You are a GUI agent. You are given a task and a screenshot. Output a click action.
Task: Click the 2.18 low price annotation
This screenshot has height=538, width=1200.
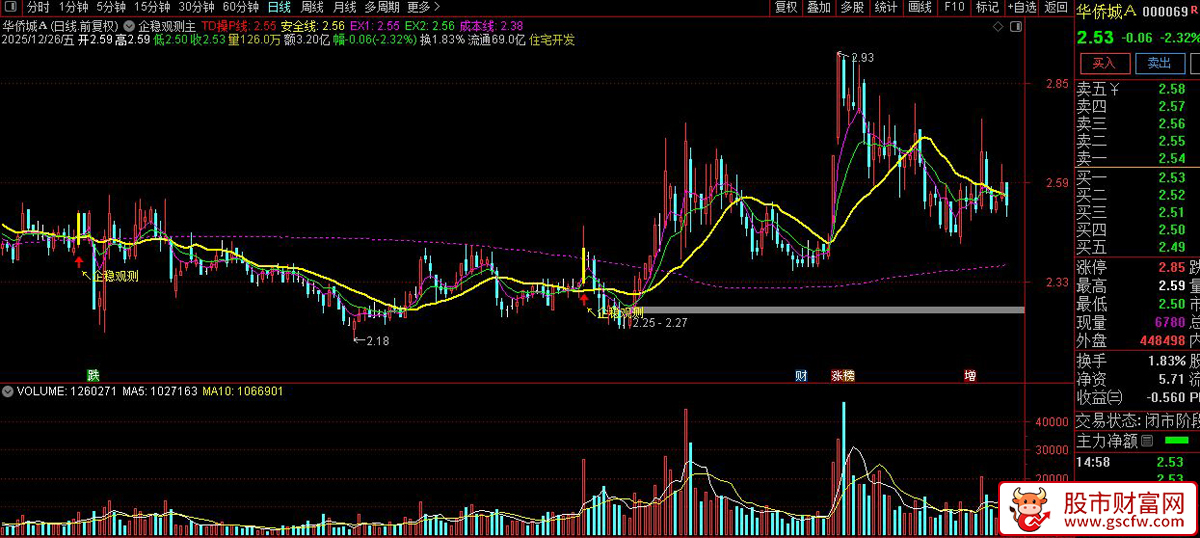(377, 341)
